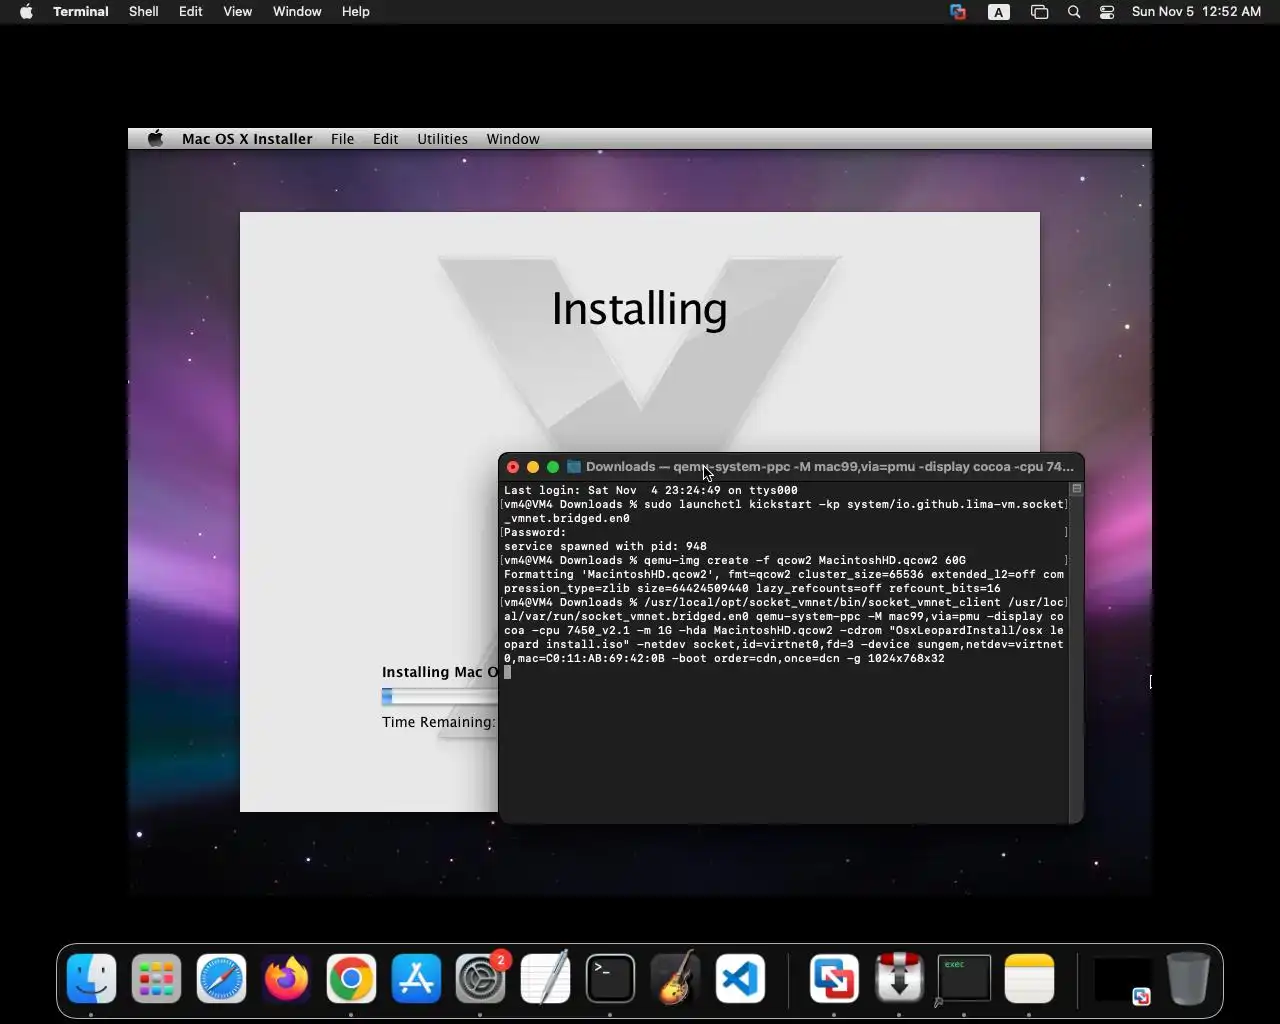This screenshot has height=1024, width=1280.
Task: Open VMware Fusion from the Dock
Action: click(x=834, y=978)
